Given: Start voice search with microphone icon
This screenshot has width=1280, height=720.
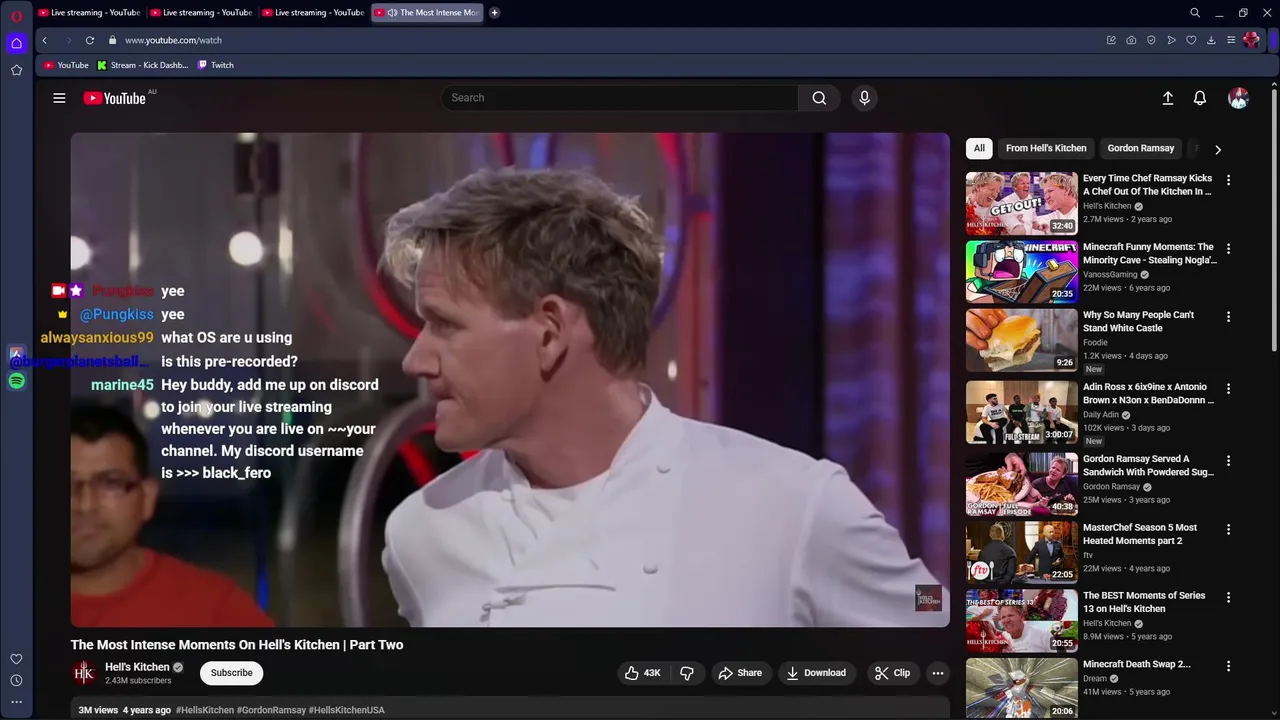Looking at the screenshot, I should coord(865,98).
